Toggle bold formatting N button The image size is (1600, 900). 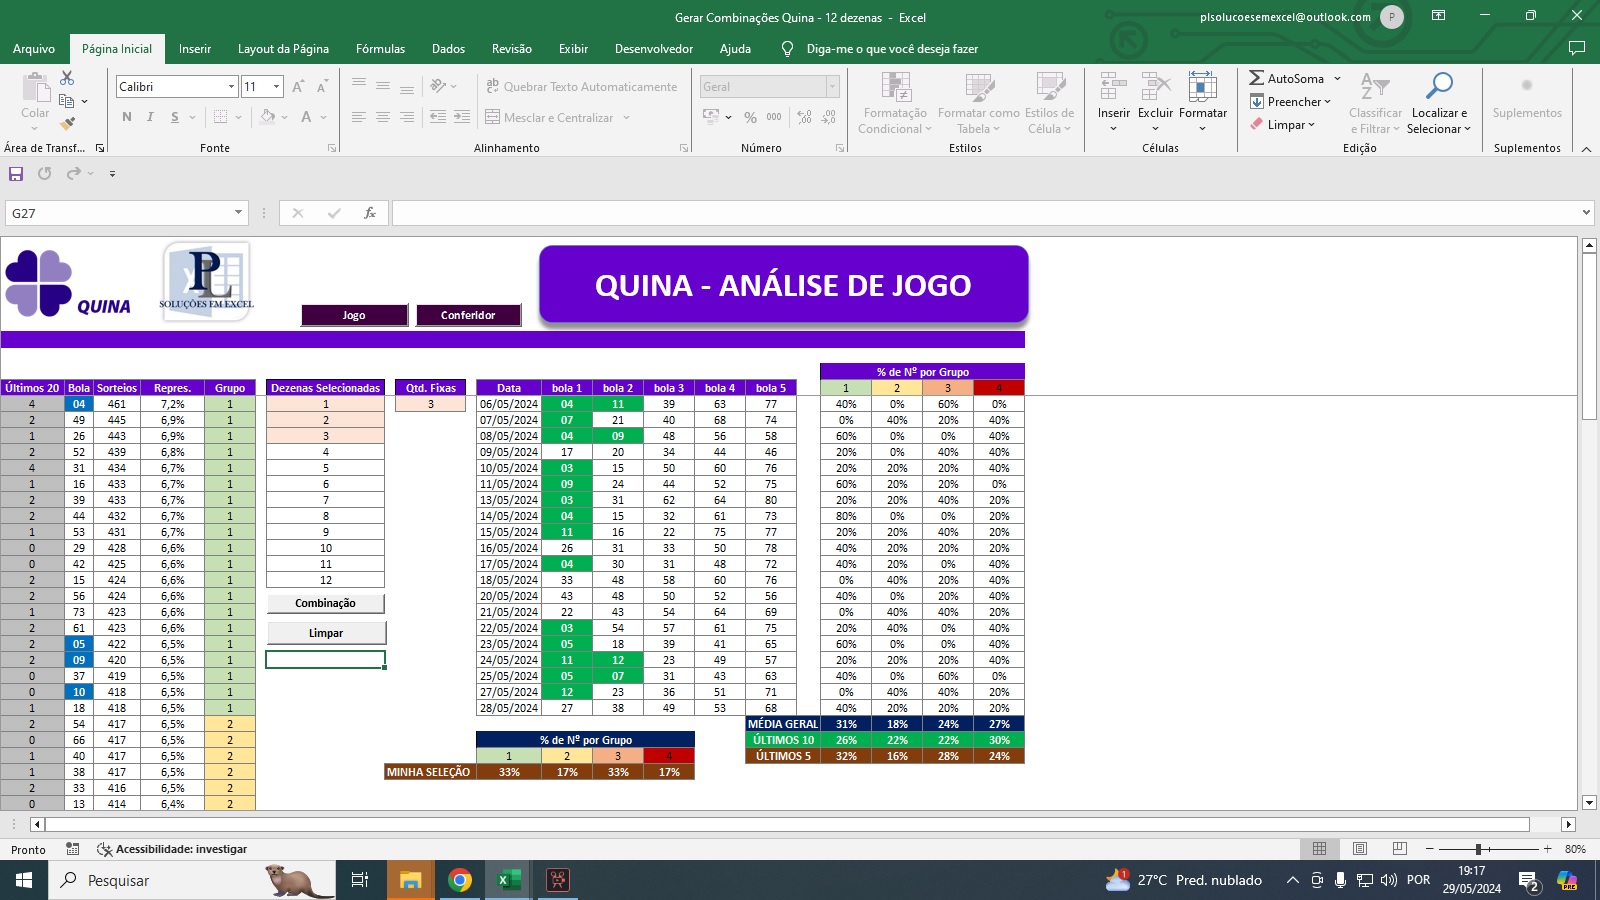(127, 117)
